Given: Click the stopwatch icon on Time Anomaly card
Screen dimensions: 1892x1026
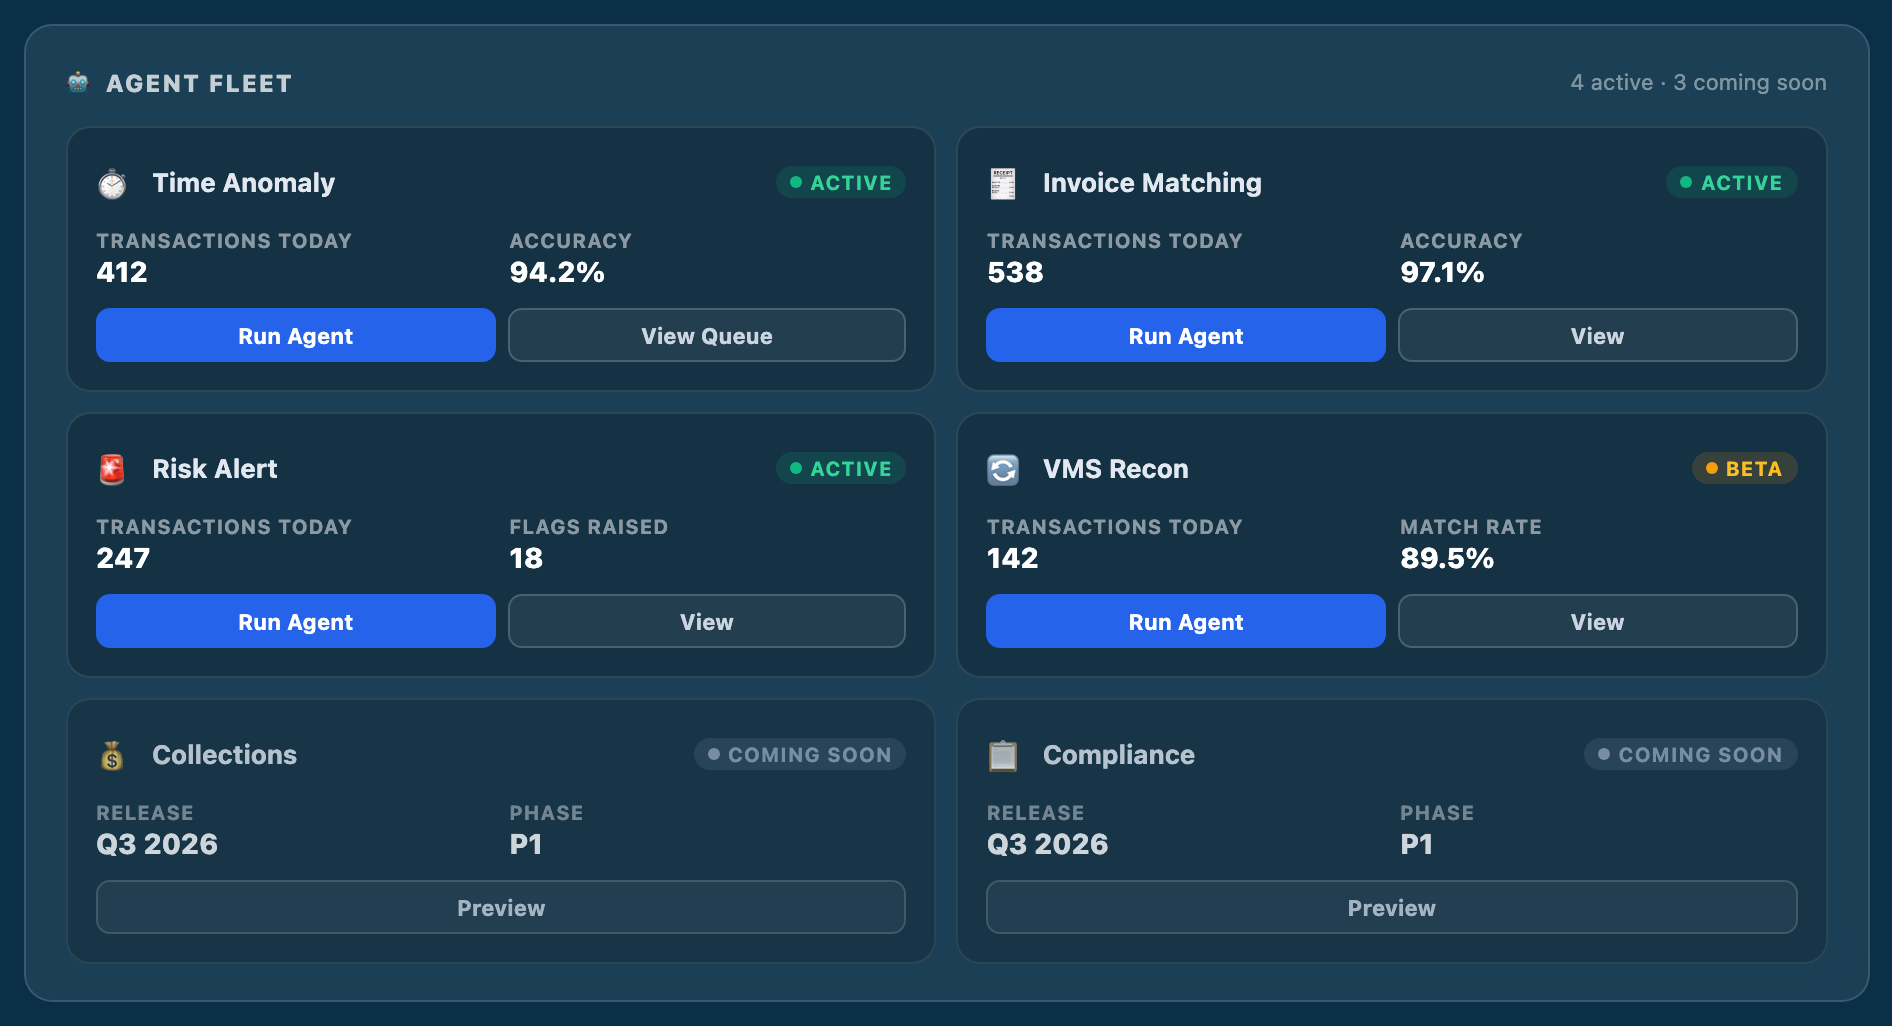Looking at the screenshot, I should 112,183.
